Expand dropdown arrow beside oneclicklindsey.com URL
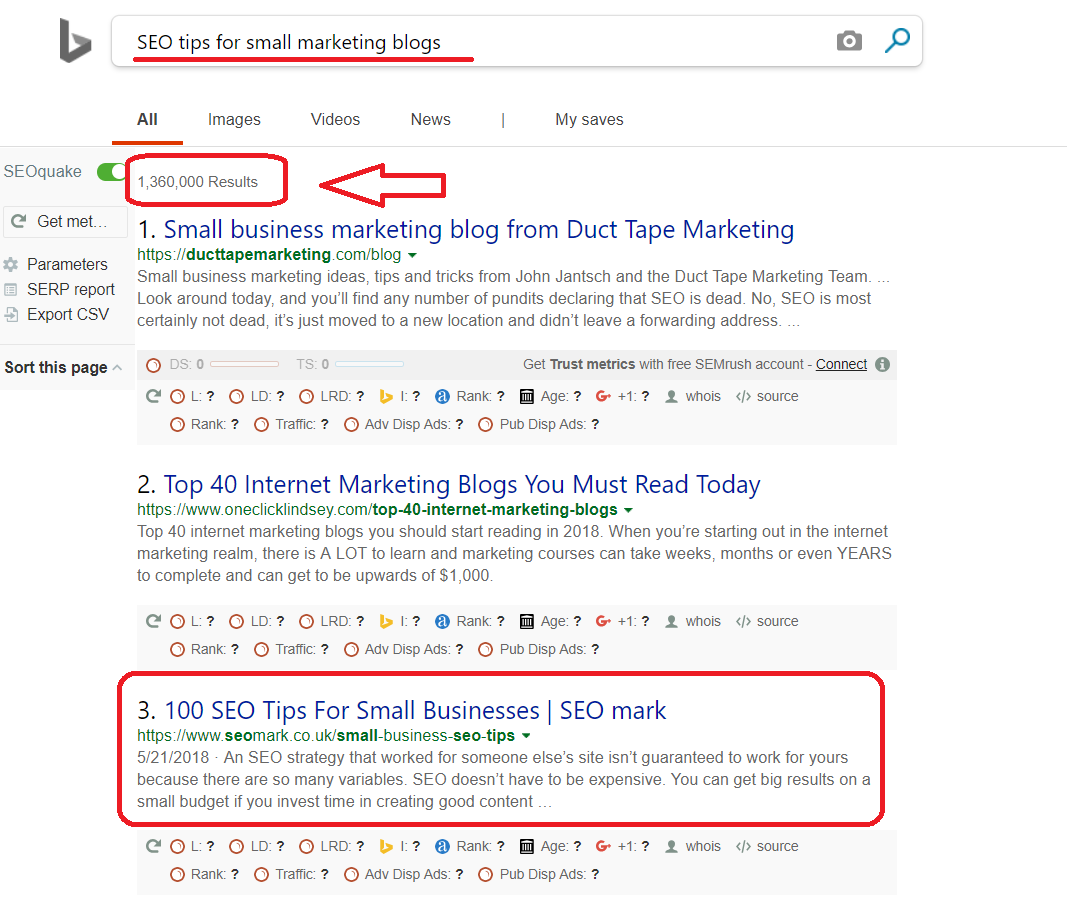This screenshot has width=1067, height=905. (x=629, y=510)
